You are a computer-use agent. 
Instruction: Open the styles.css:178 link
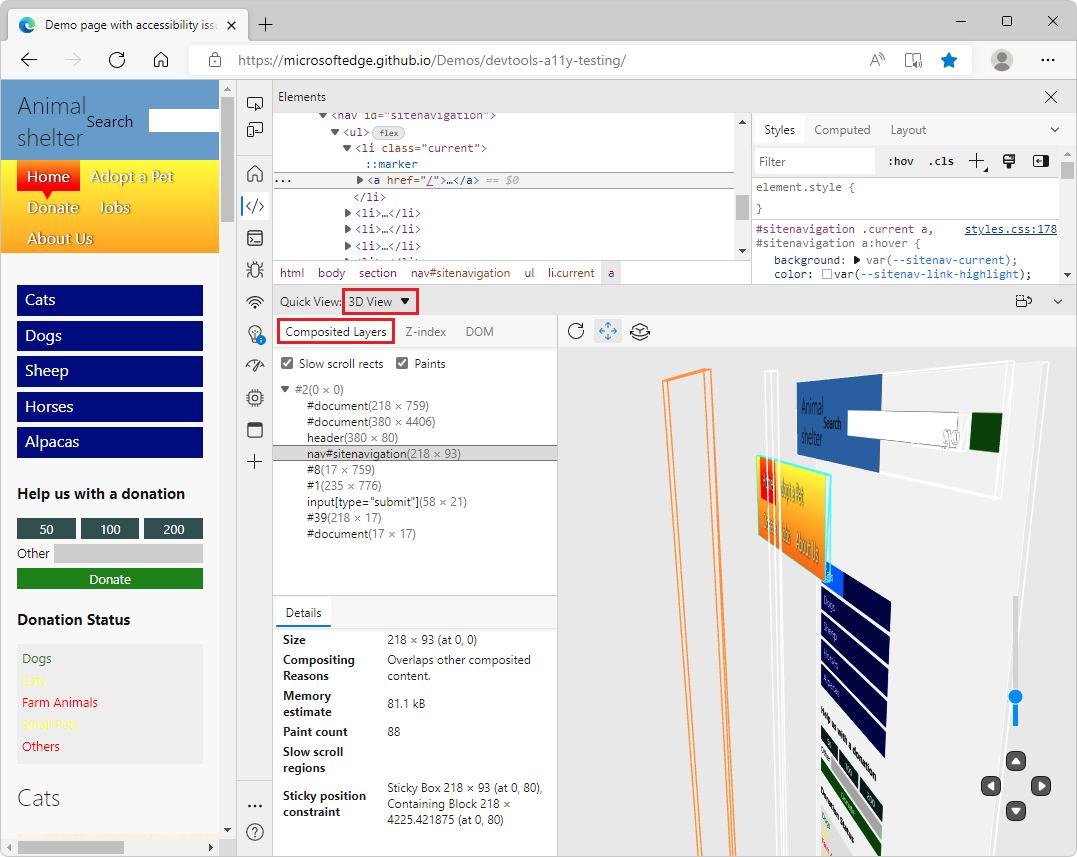1010,228
